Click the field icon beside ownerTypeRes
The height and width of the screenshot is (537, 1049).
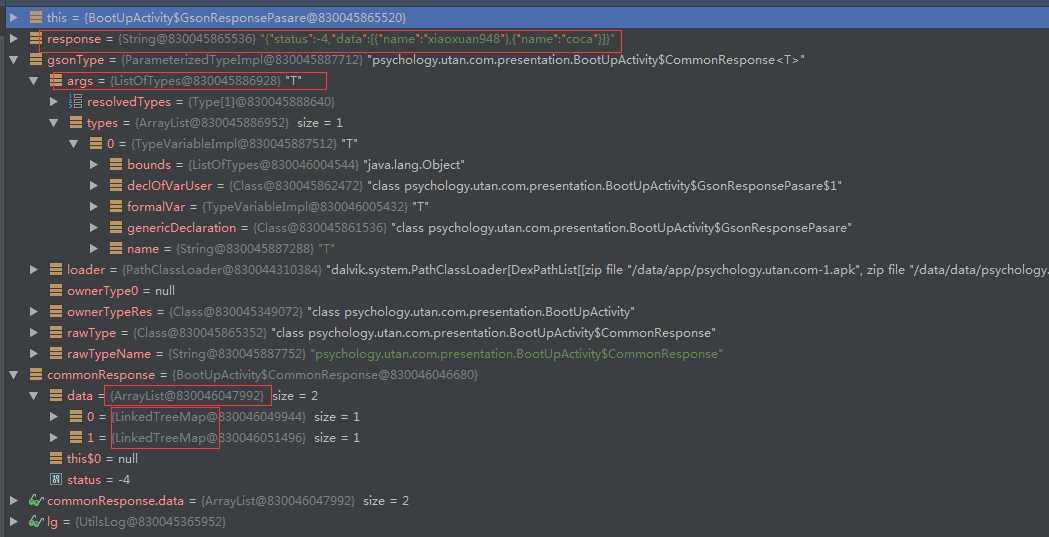pyautogui.click(x=56, y=312)
